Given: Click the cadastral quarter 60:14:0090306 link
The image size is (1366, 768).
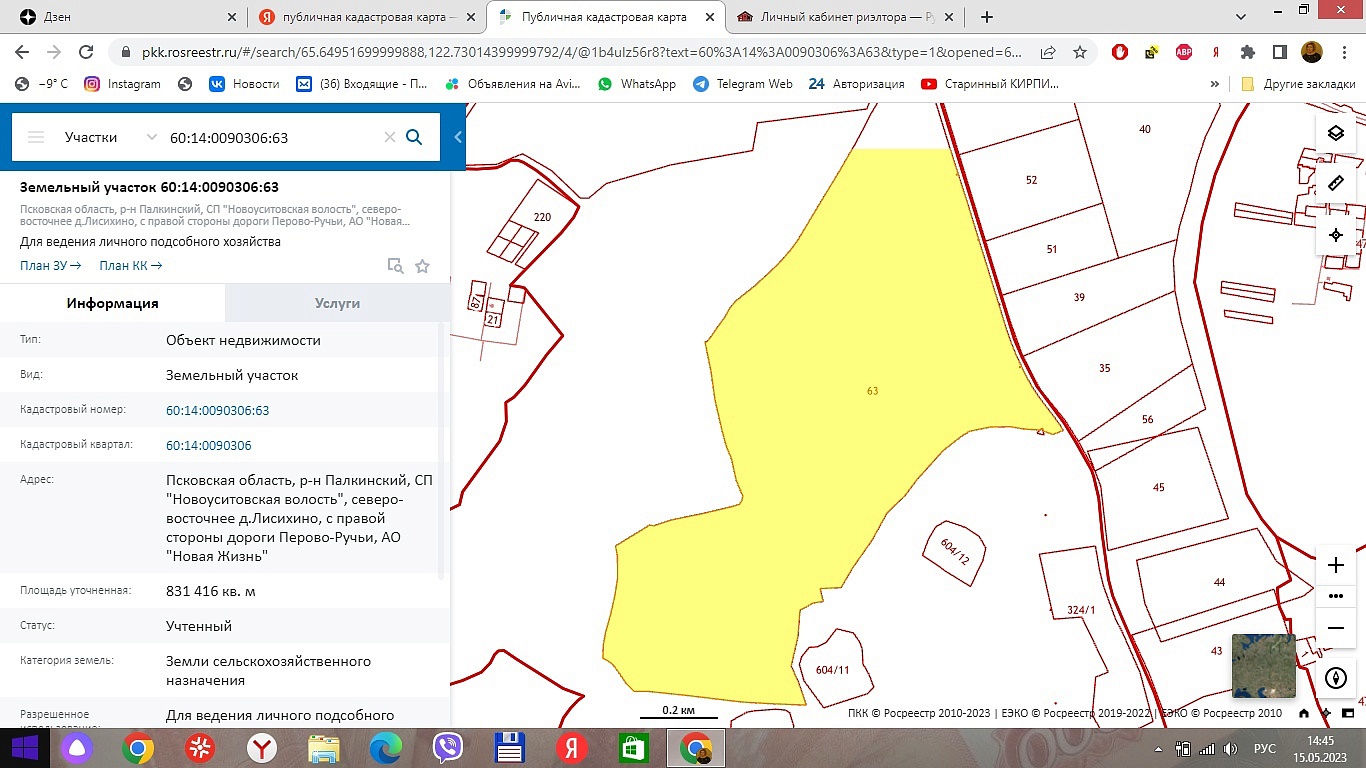Looking at the screenshot, I should (x=209, y=446).
